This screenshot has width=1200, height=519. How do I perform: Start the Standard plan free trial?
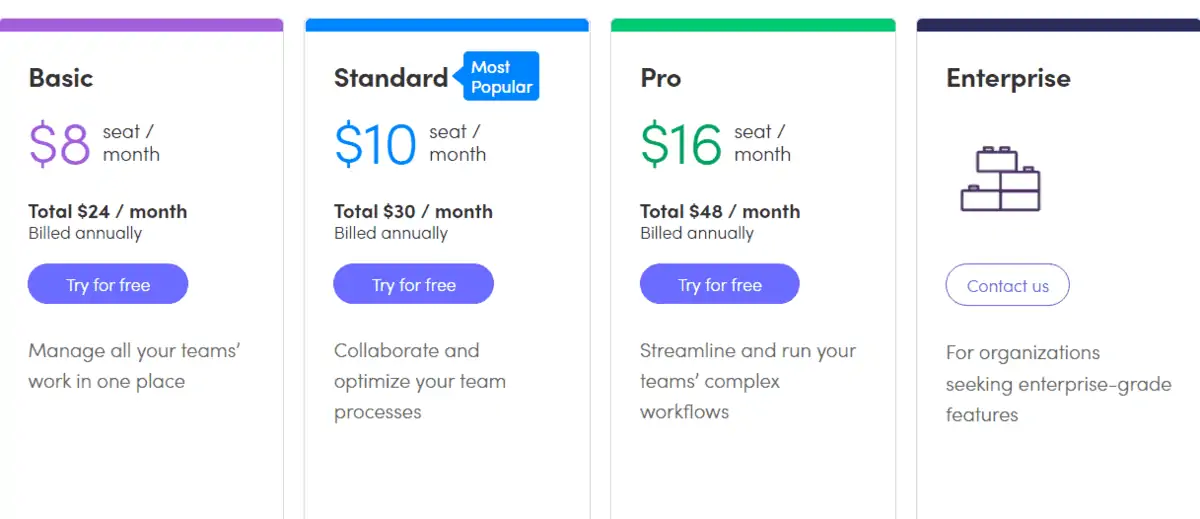(414, 284)
